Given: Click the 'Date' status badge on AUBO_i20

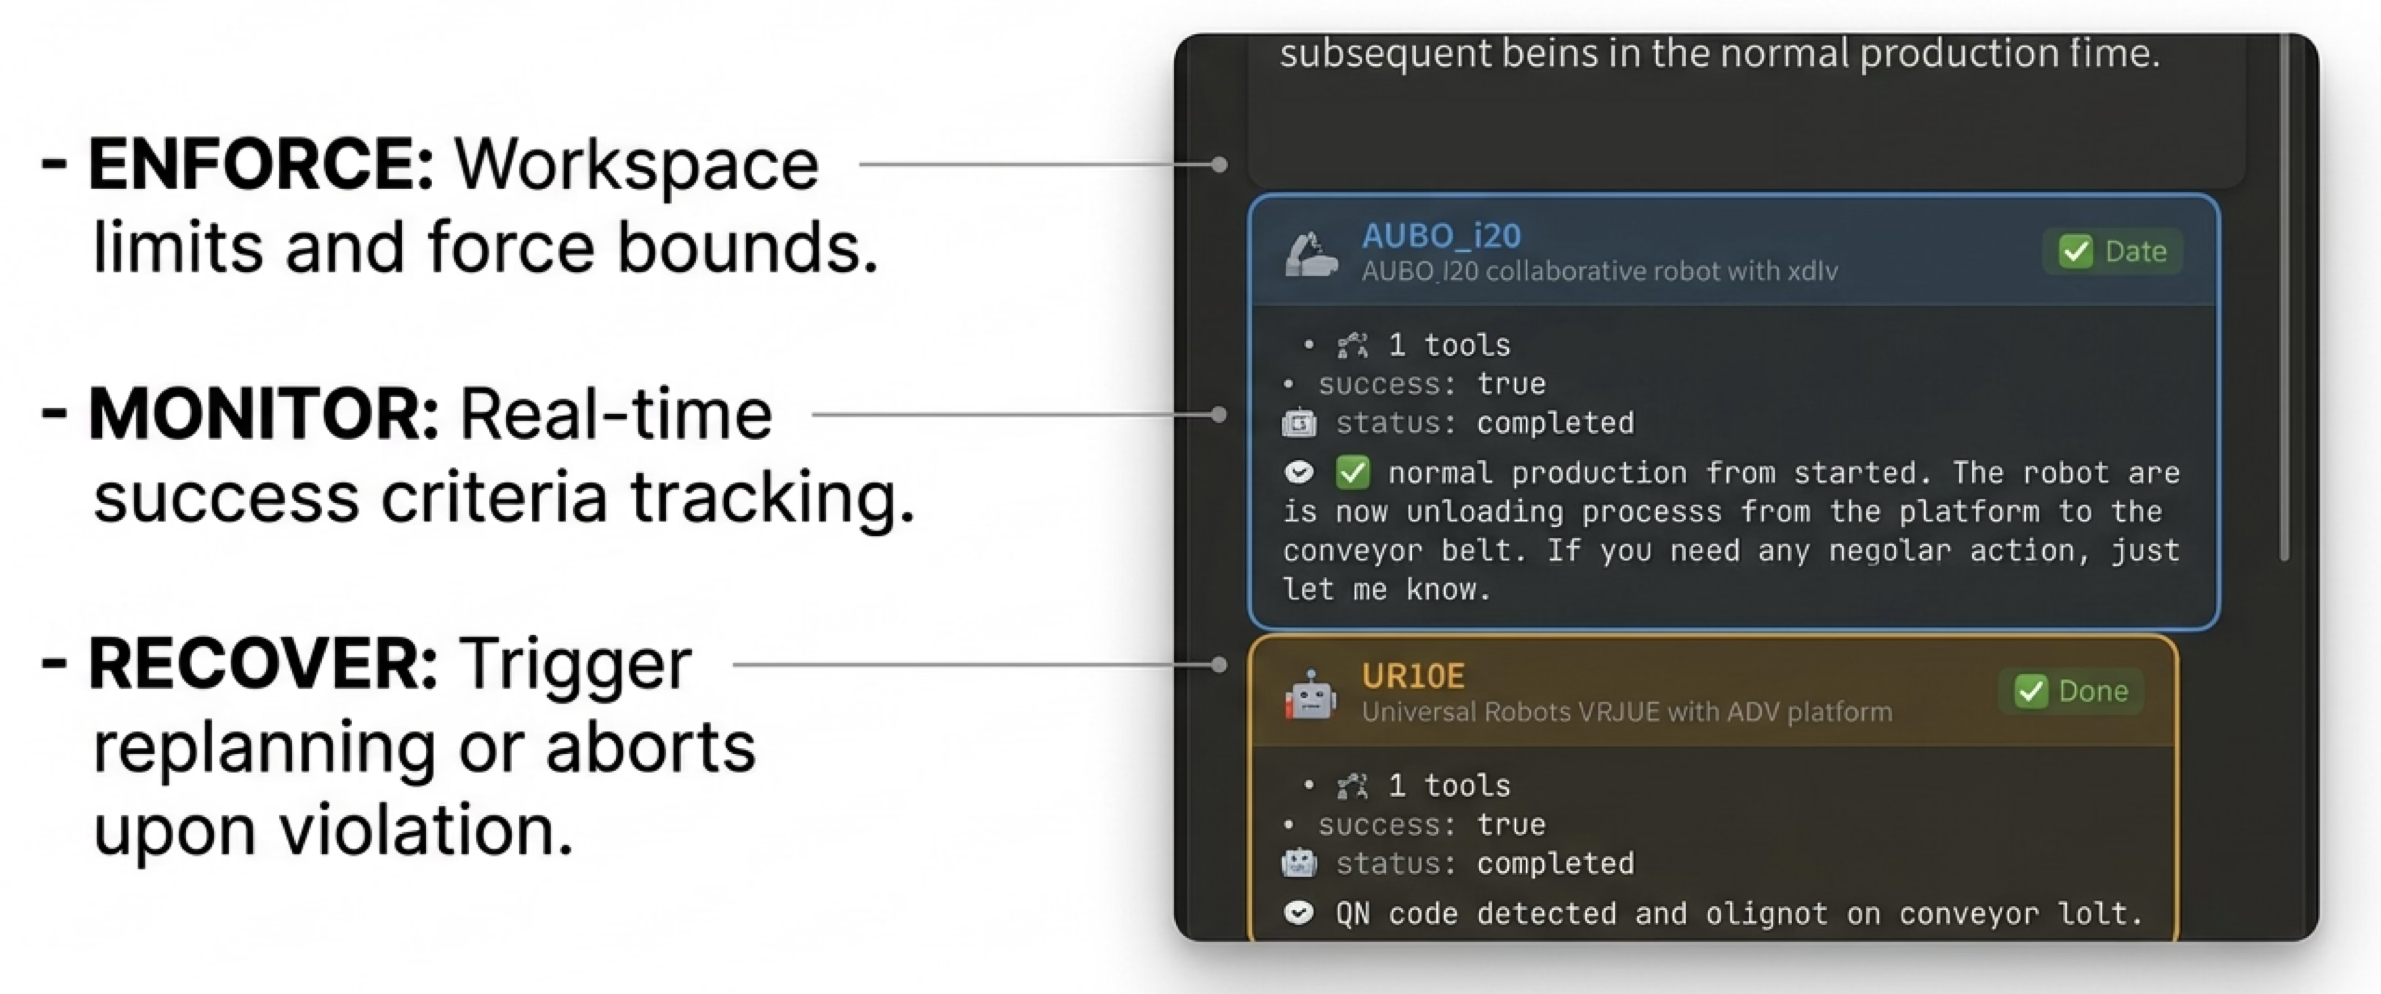Looking at the screenshot, I should click(x=2113, y=252).
